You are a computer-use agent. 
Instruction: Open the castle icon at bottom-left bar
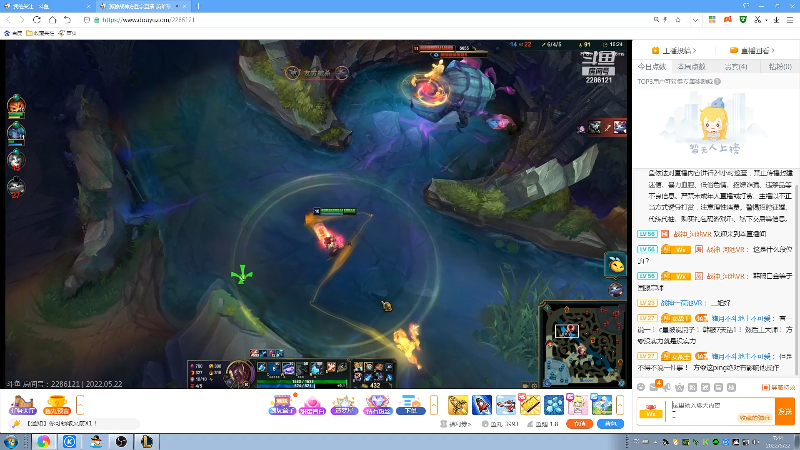[22, 405]
